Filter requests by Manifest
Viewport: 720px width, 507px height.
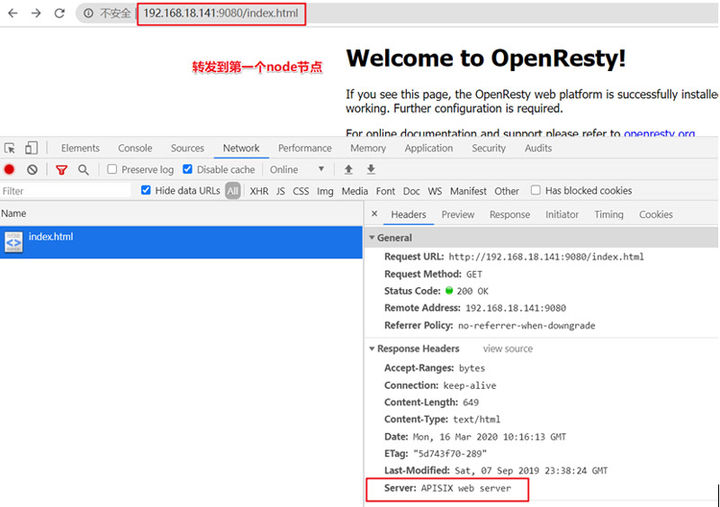pyautogui.click(x=468, y=191)
